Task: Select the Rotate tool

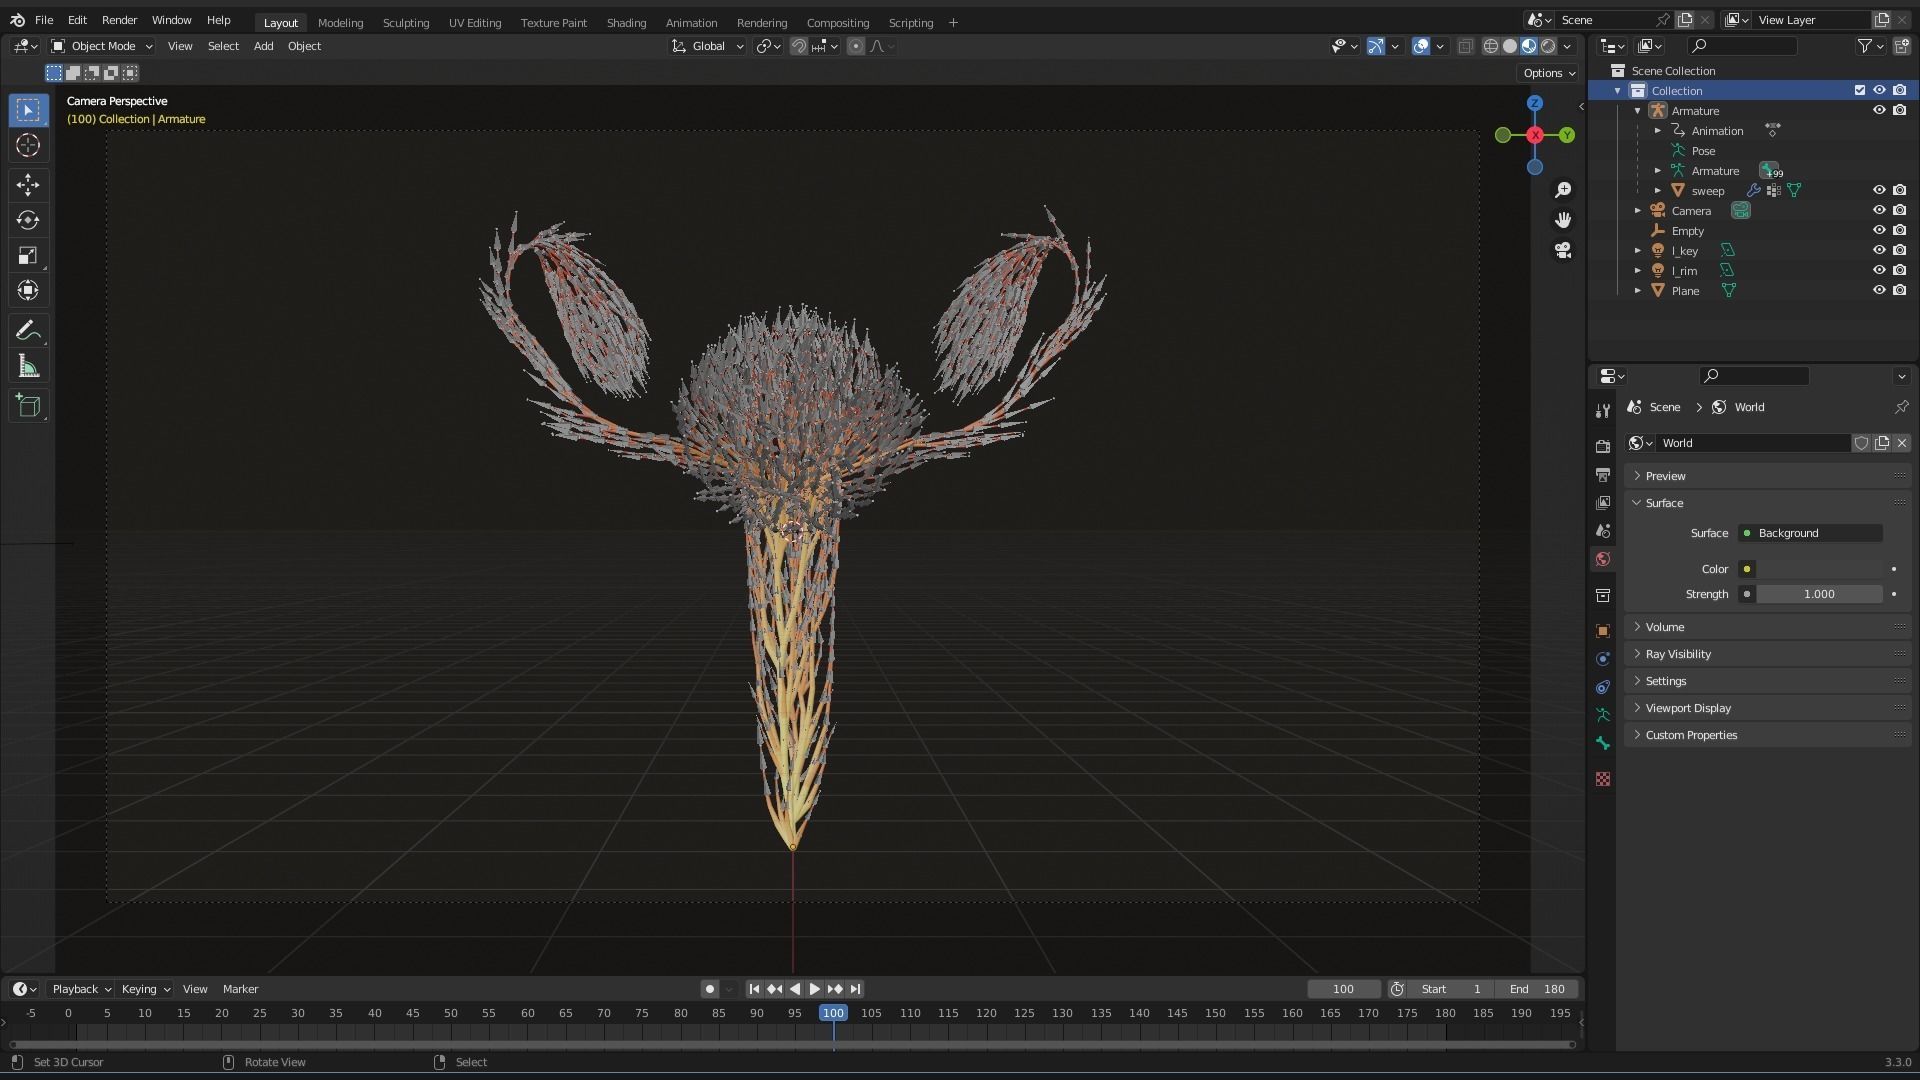Action: coord(28,220)
